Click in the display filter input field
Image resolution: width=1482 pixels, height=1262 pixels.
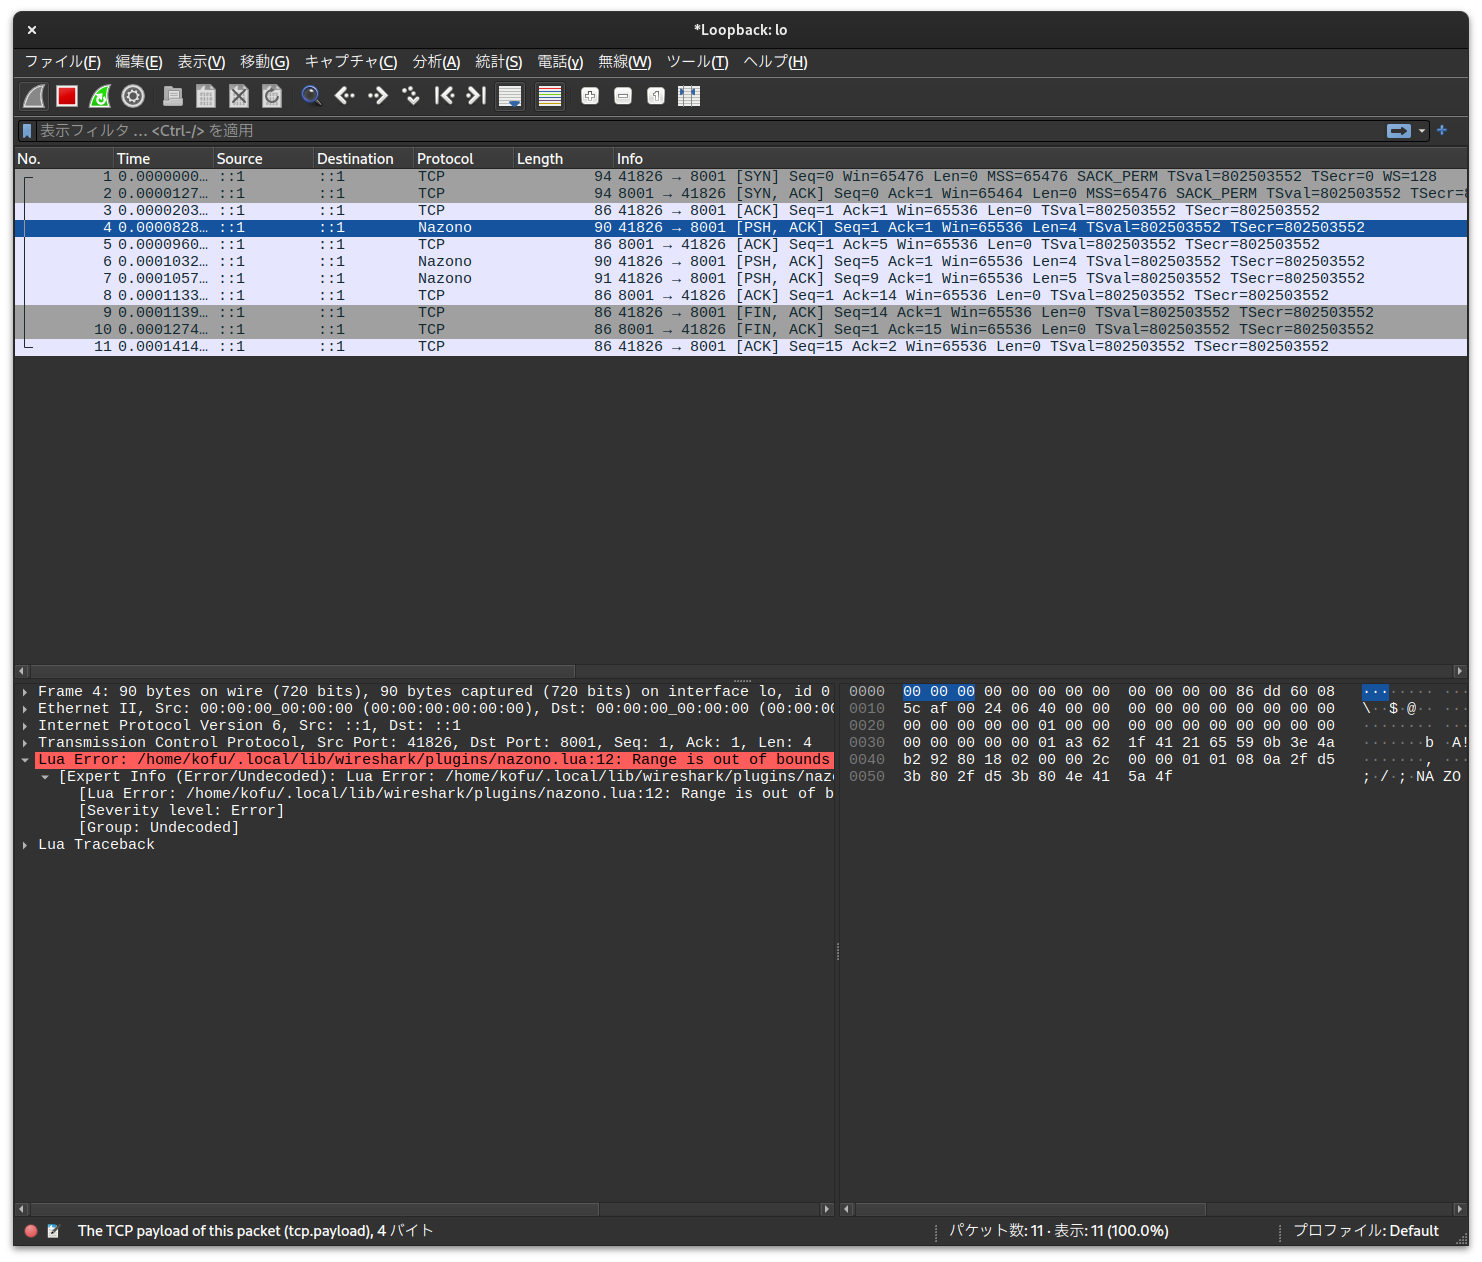(700, 131)
